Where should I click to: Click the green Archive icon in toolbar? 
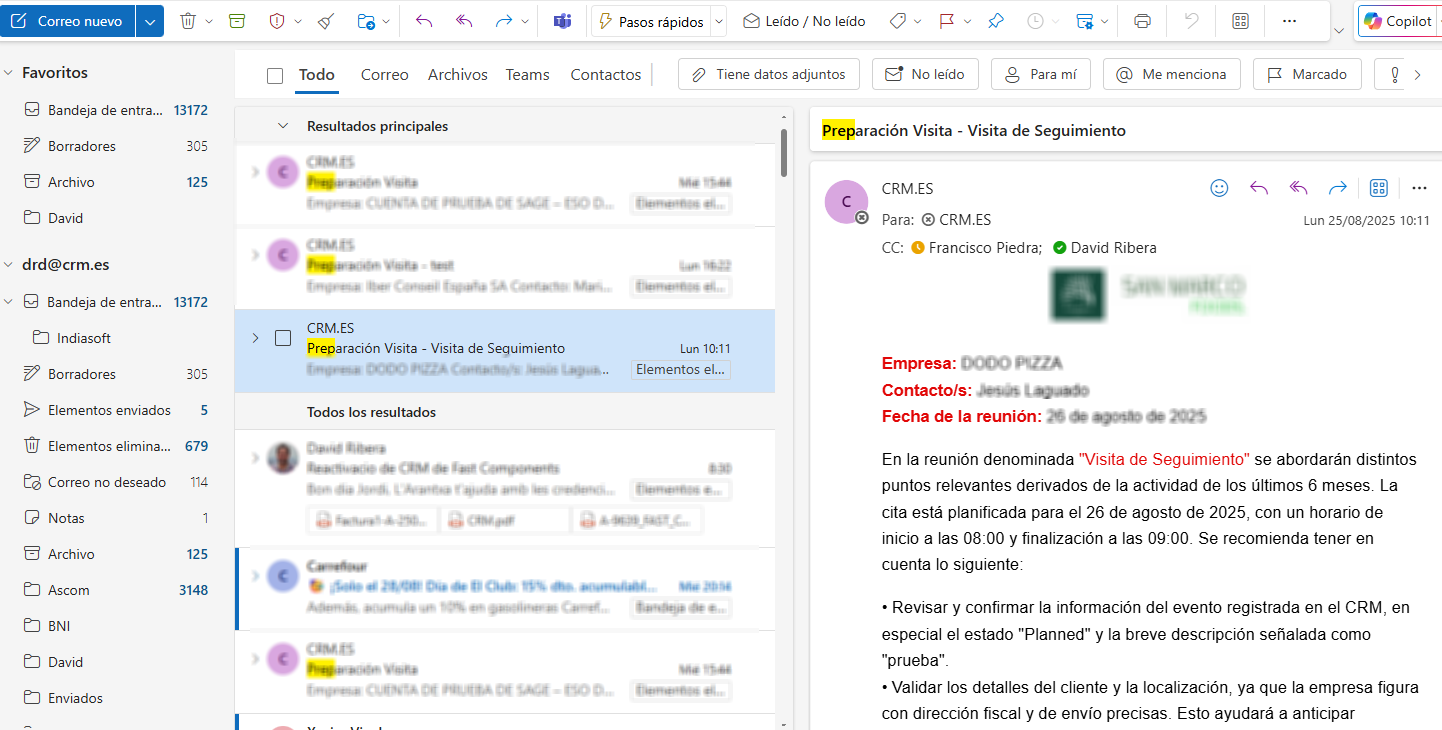pyautogui.click(x=236, y=21)
